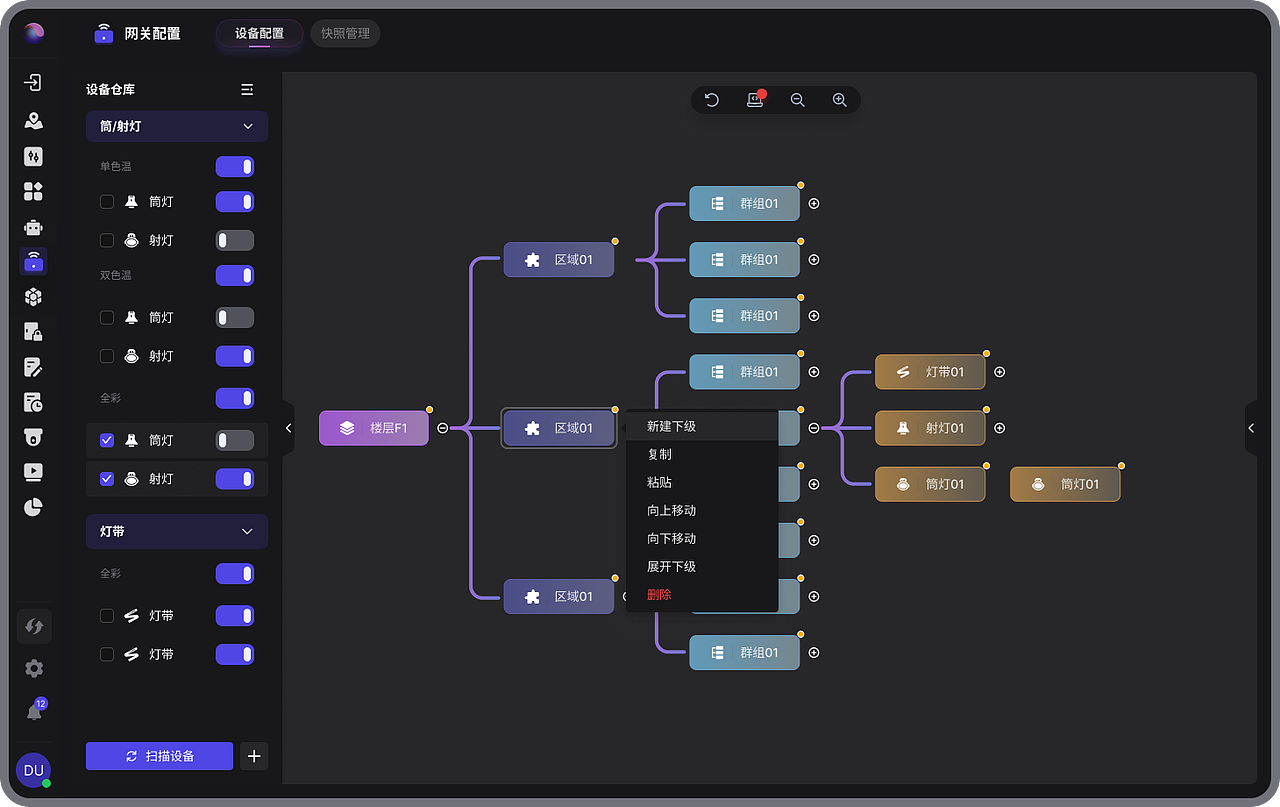This screenshot has width=1280, height=807.
Task: Click the 双色温 group label
Action: pyautogui.click(x=116, y=275)
